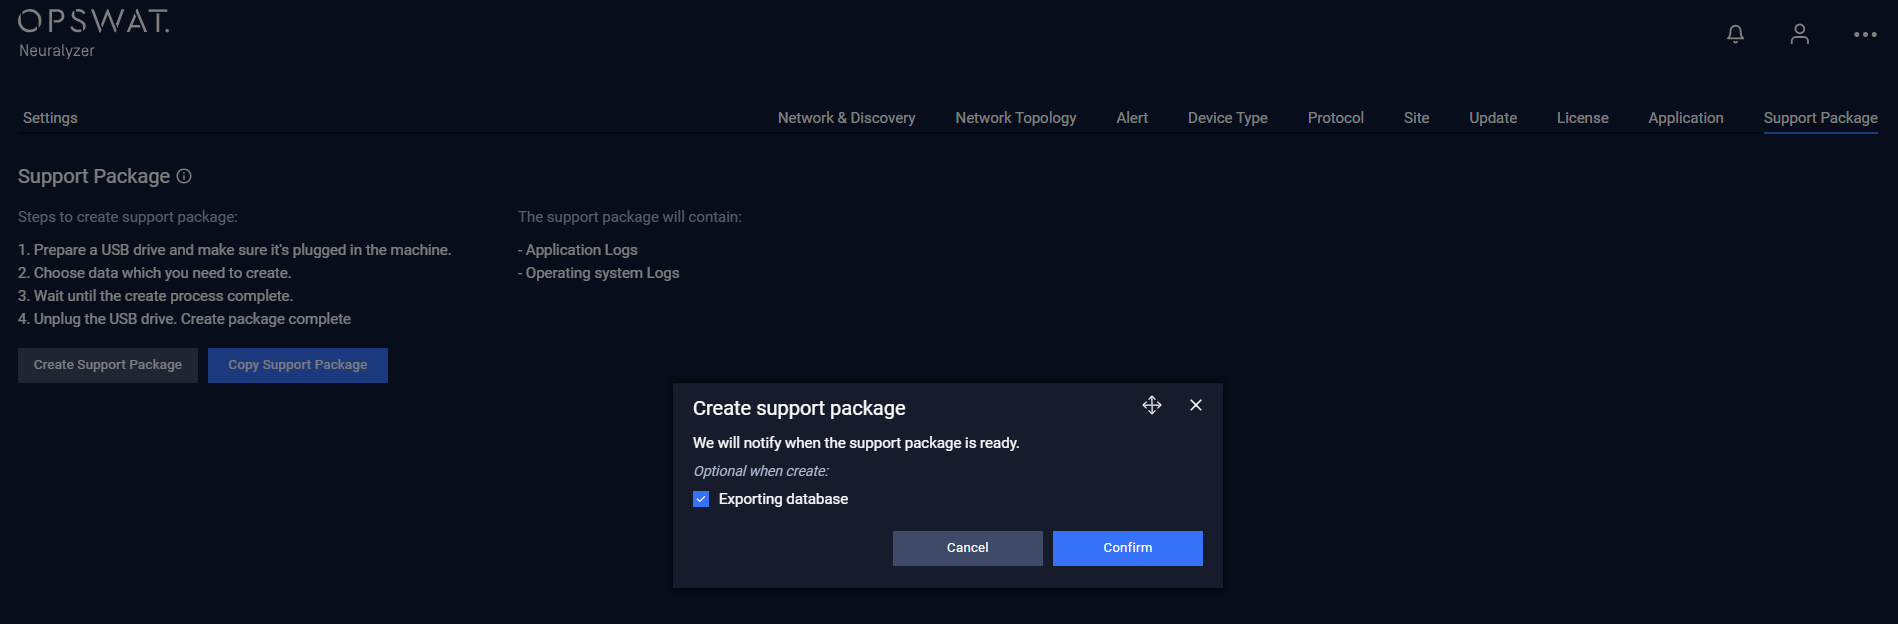Viewport: 1898px width, 624px height.
Task: View the License tab
Action: click(x=1582, y=118)
